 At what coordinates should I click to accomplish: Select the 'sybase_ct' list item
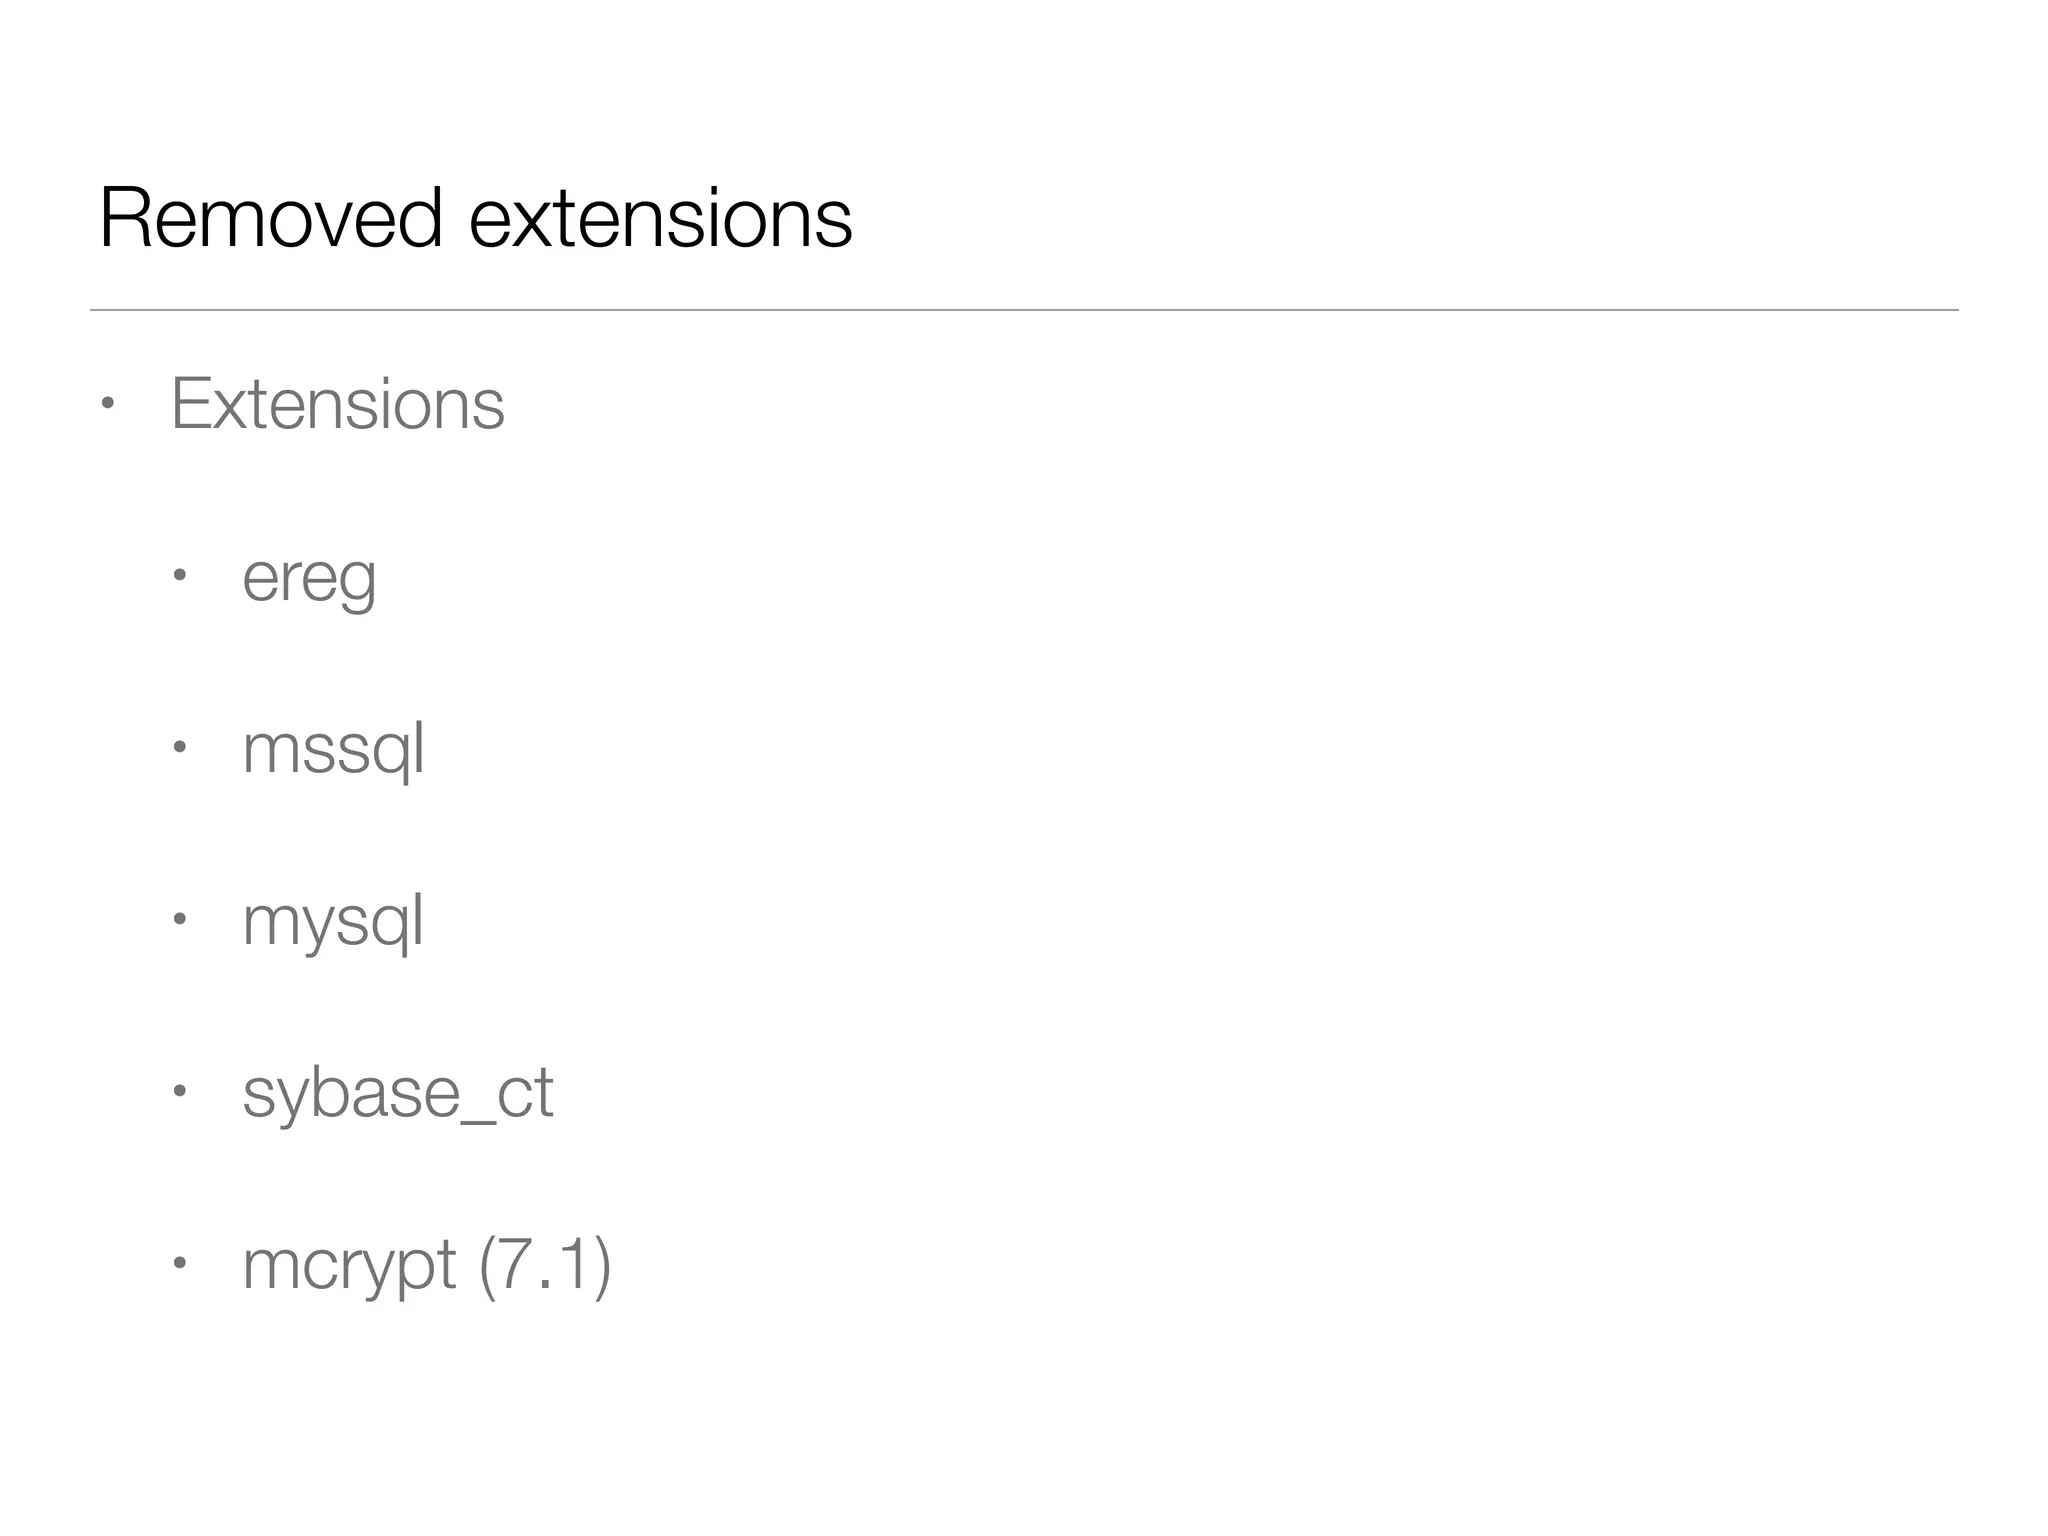pos(397,1092)
